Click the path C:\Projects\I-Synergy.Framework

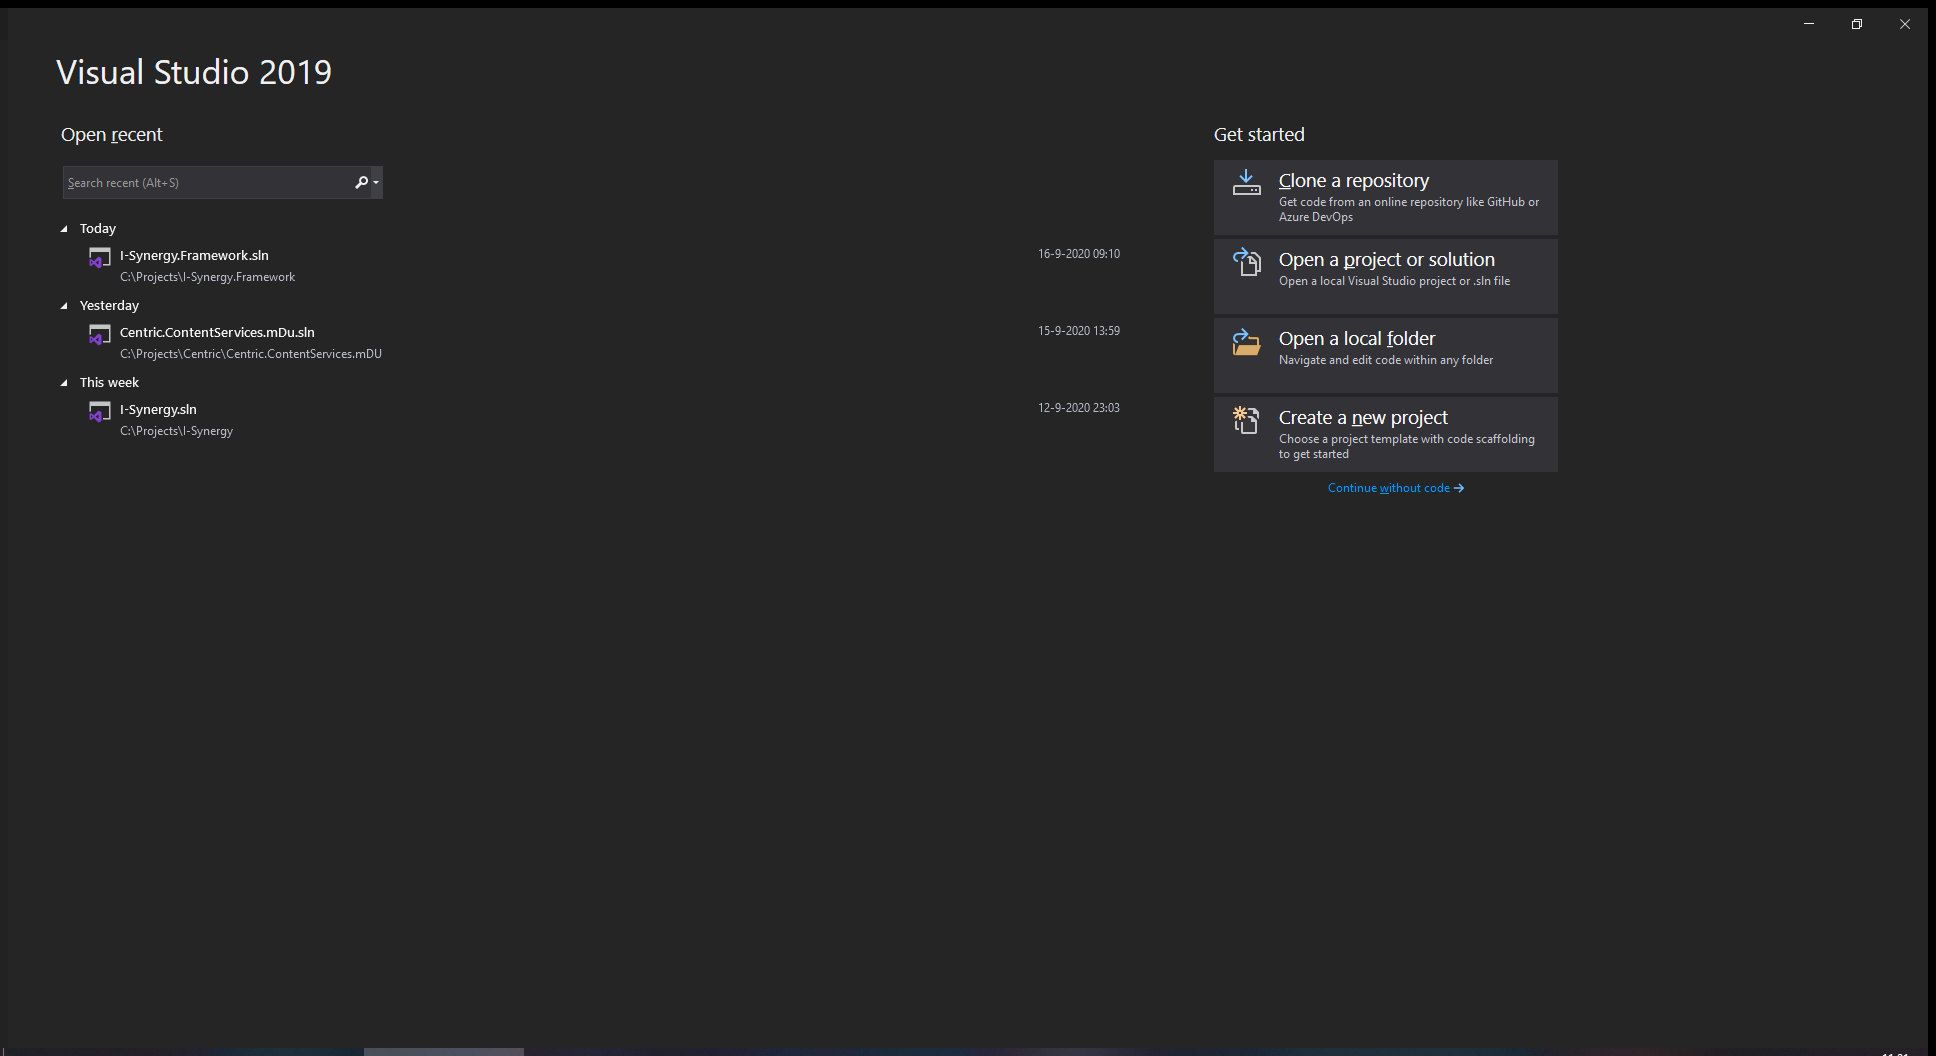[x=208, y=277]
